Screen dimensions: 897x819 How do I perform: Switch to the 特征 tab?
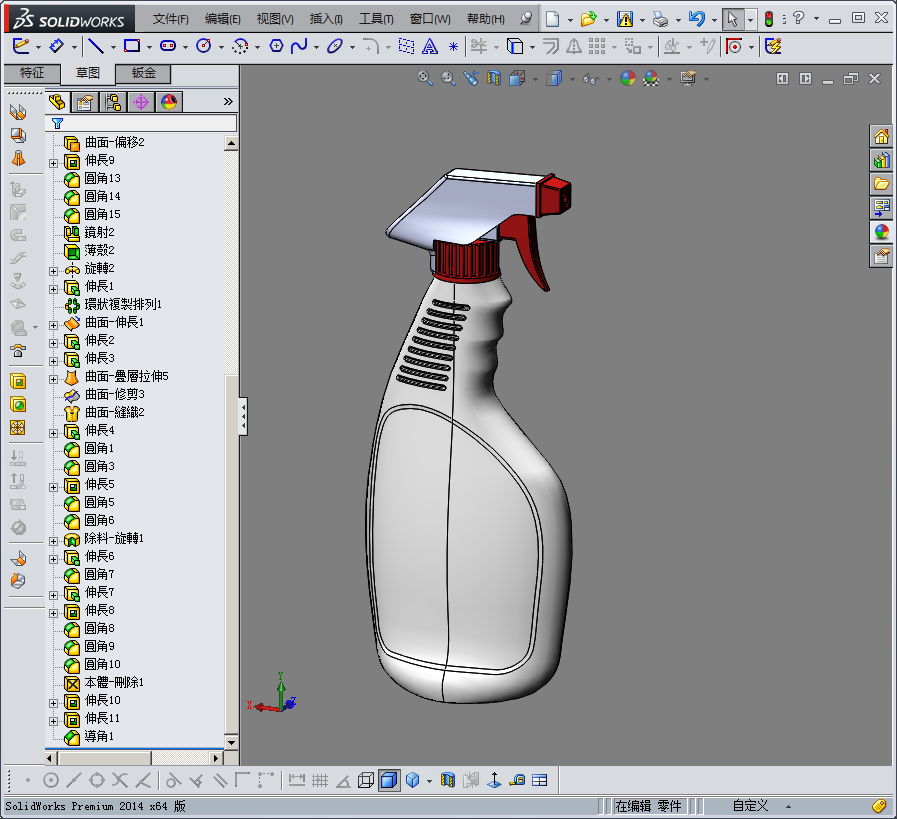click(32, 73)
